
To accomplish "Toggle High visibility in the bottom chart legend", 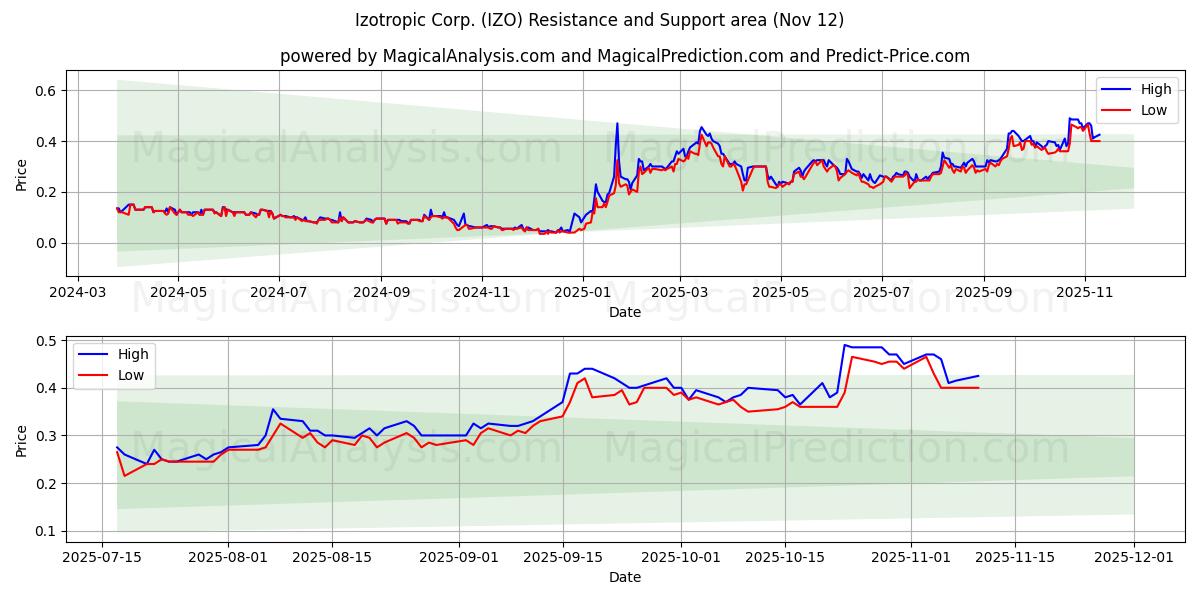I will [131, 354].
